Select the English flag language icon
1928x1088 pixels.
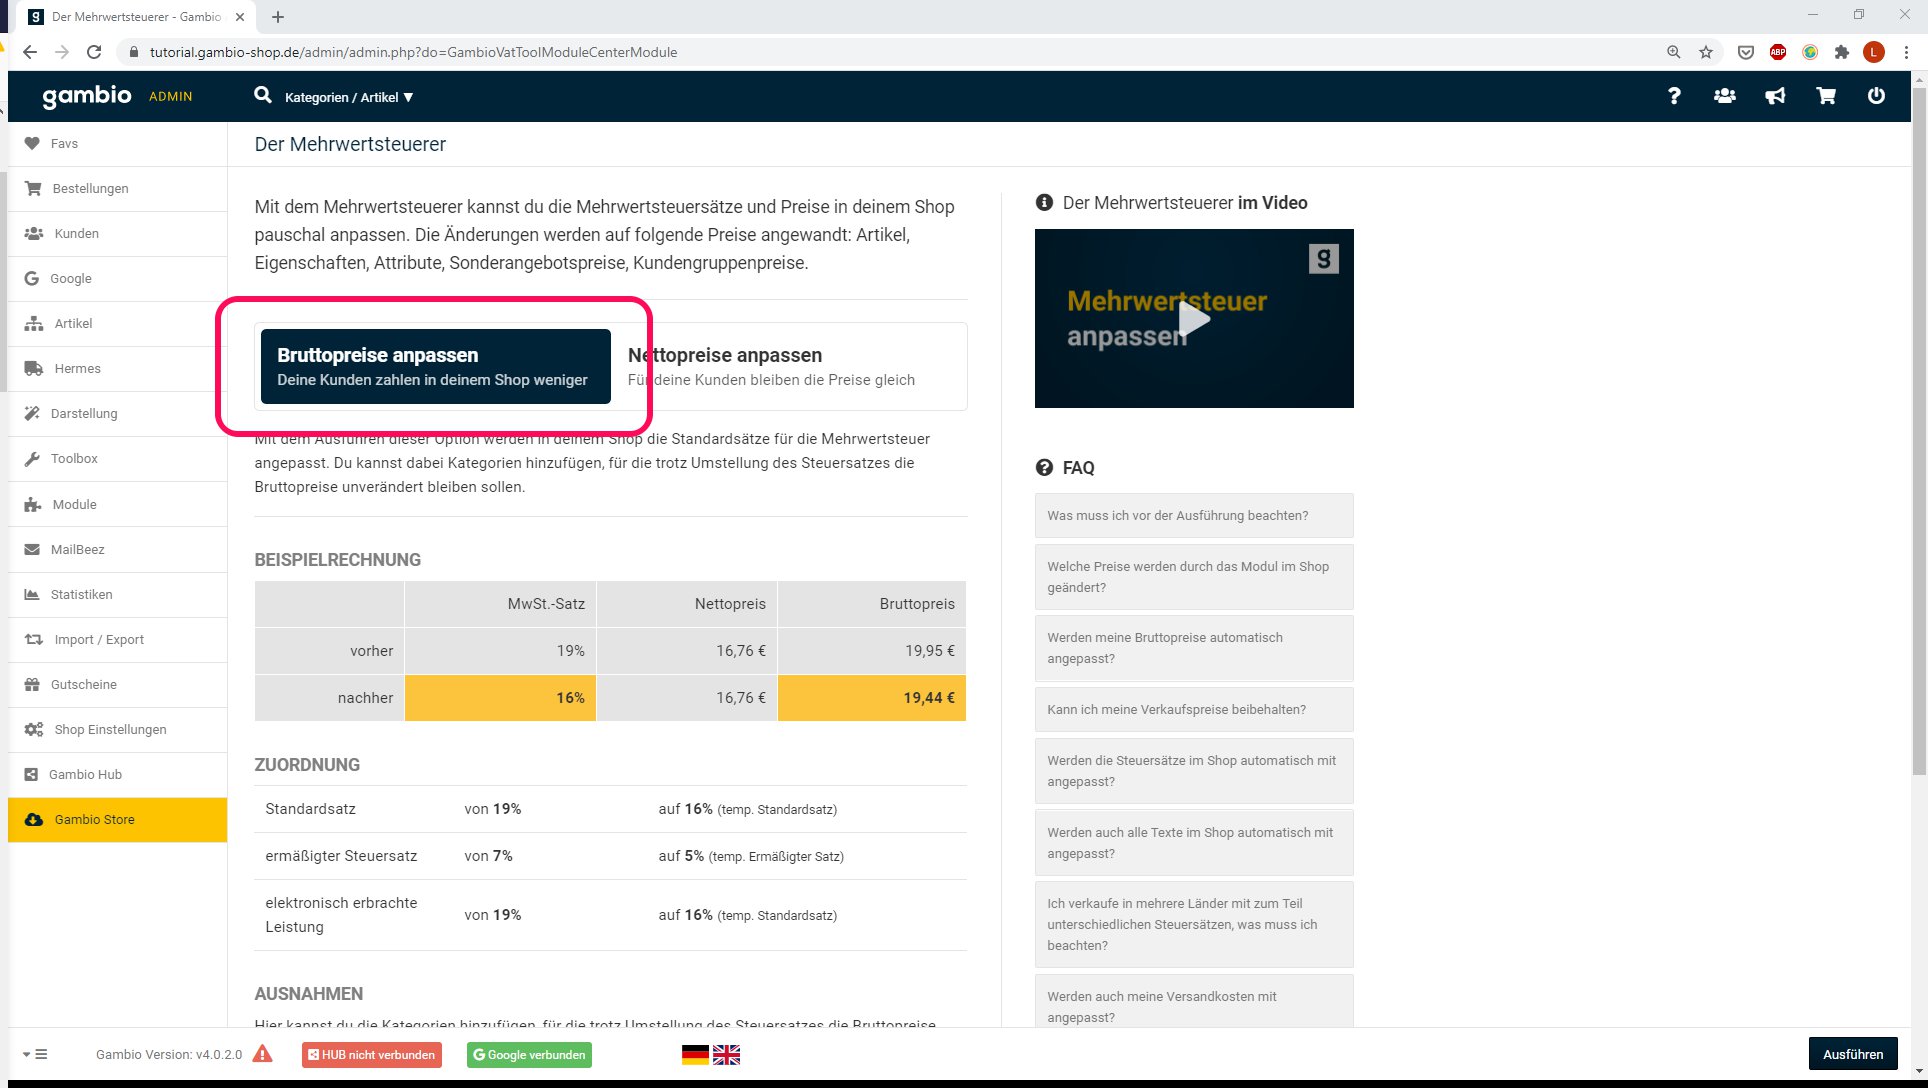coord(727,1055)
